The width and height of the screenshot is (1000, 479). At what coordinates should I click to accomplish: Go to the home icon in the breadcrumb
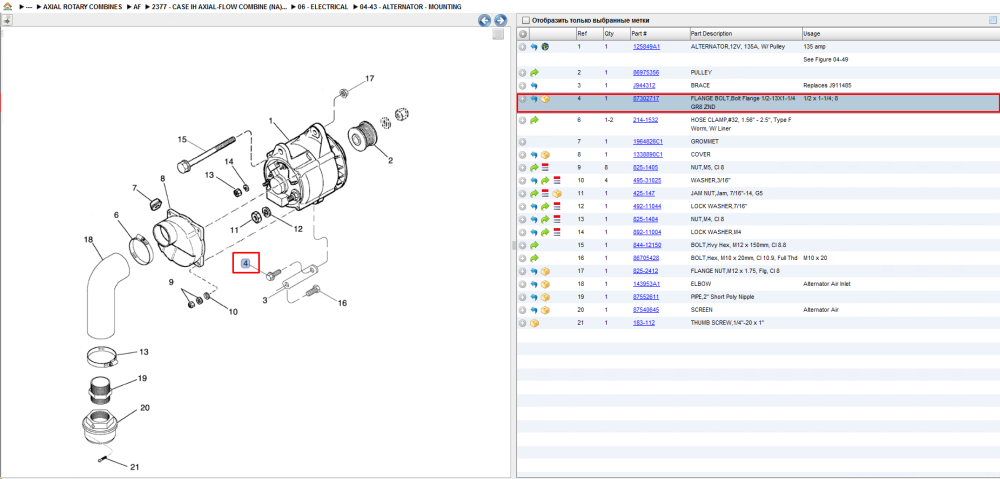8,6
